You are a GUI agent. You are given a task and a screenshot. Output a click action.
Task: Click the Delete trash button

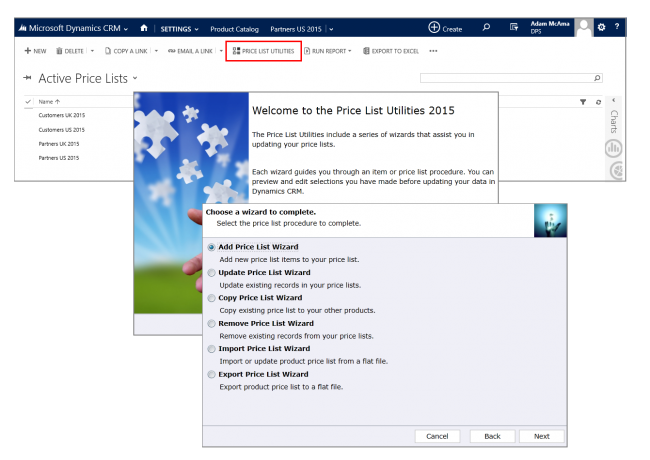click(70, 51)
